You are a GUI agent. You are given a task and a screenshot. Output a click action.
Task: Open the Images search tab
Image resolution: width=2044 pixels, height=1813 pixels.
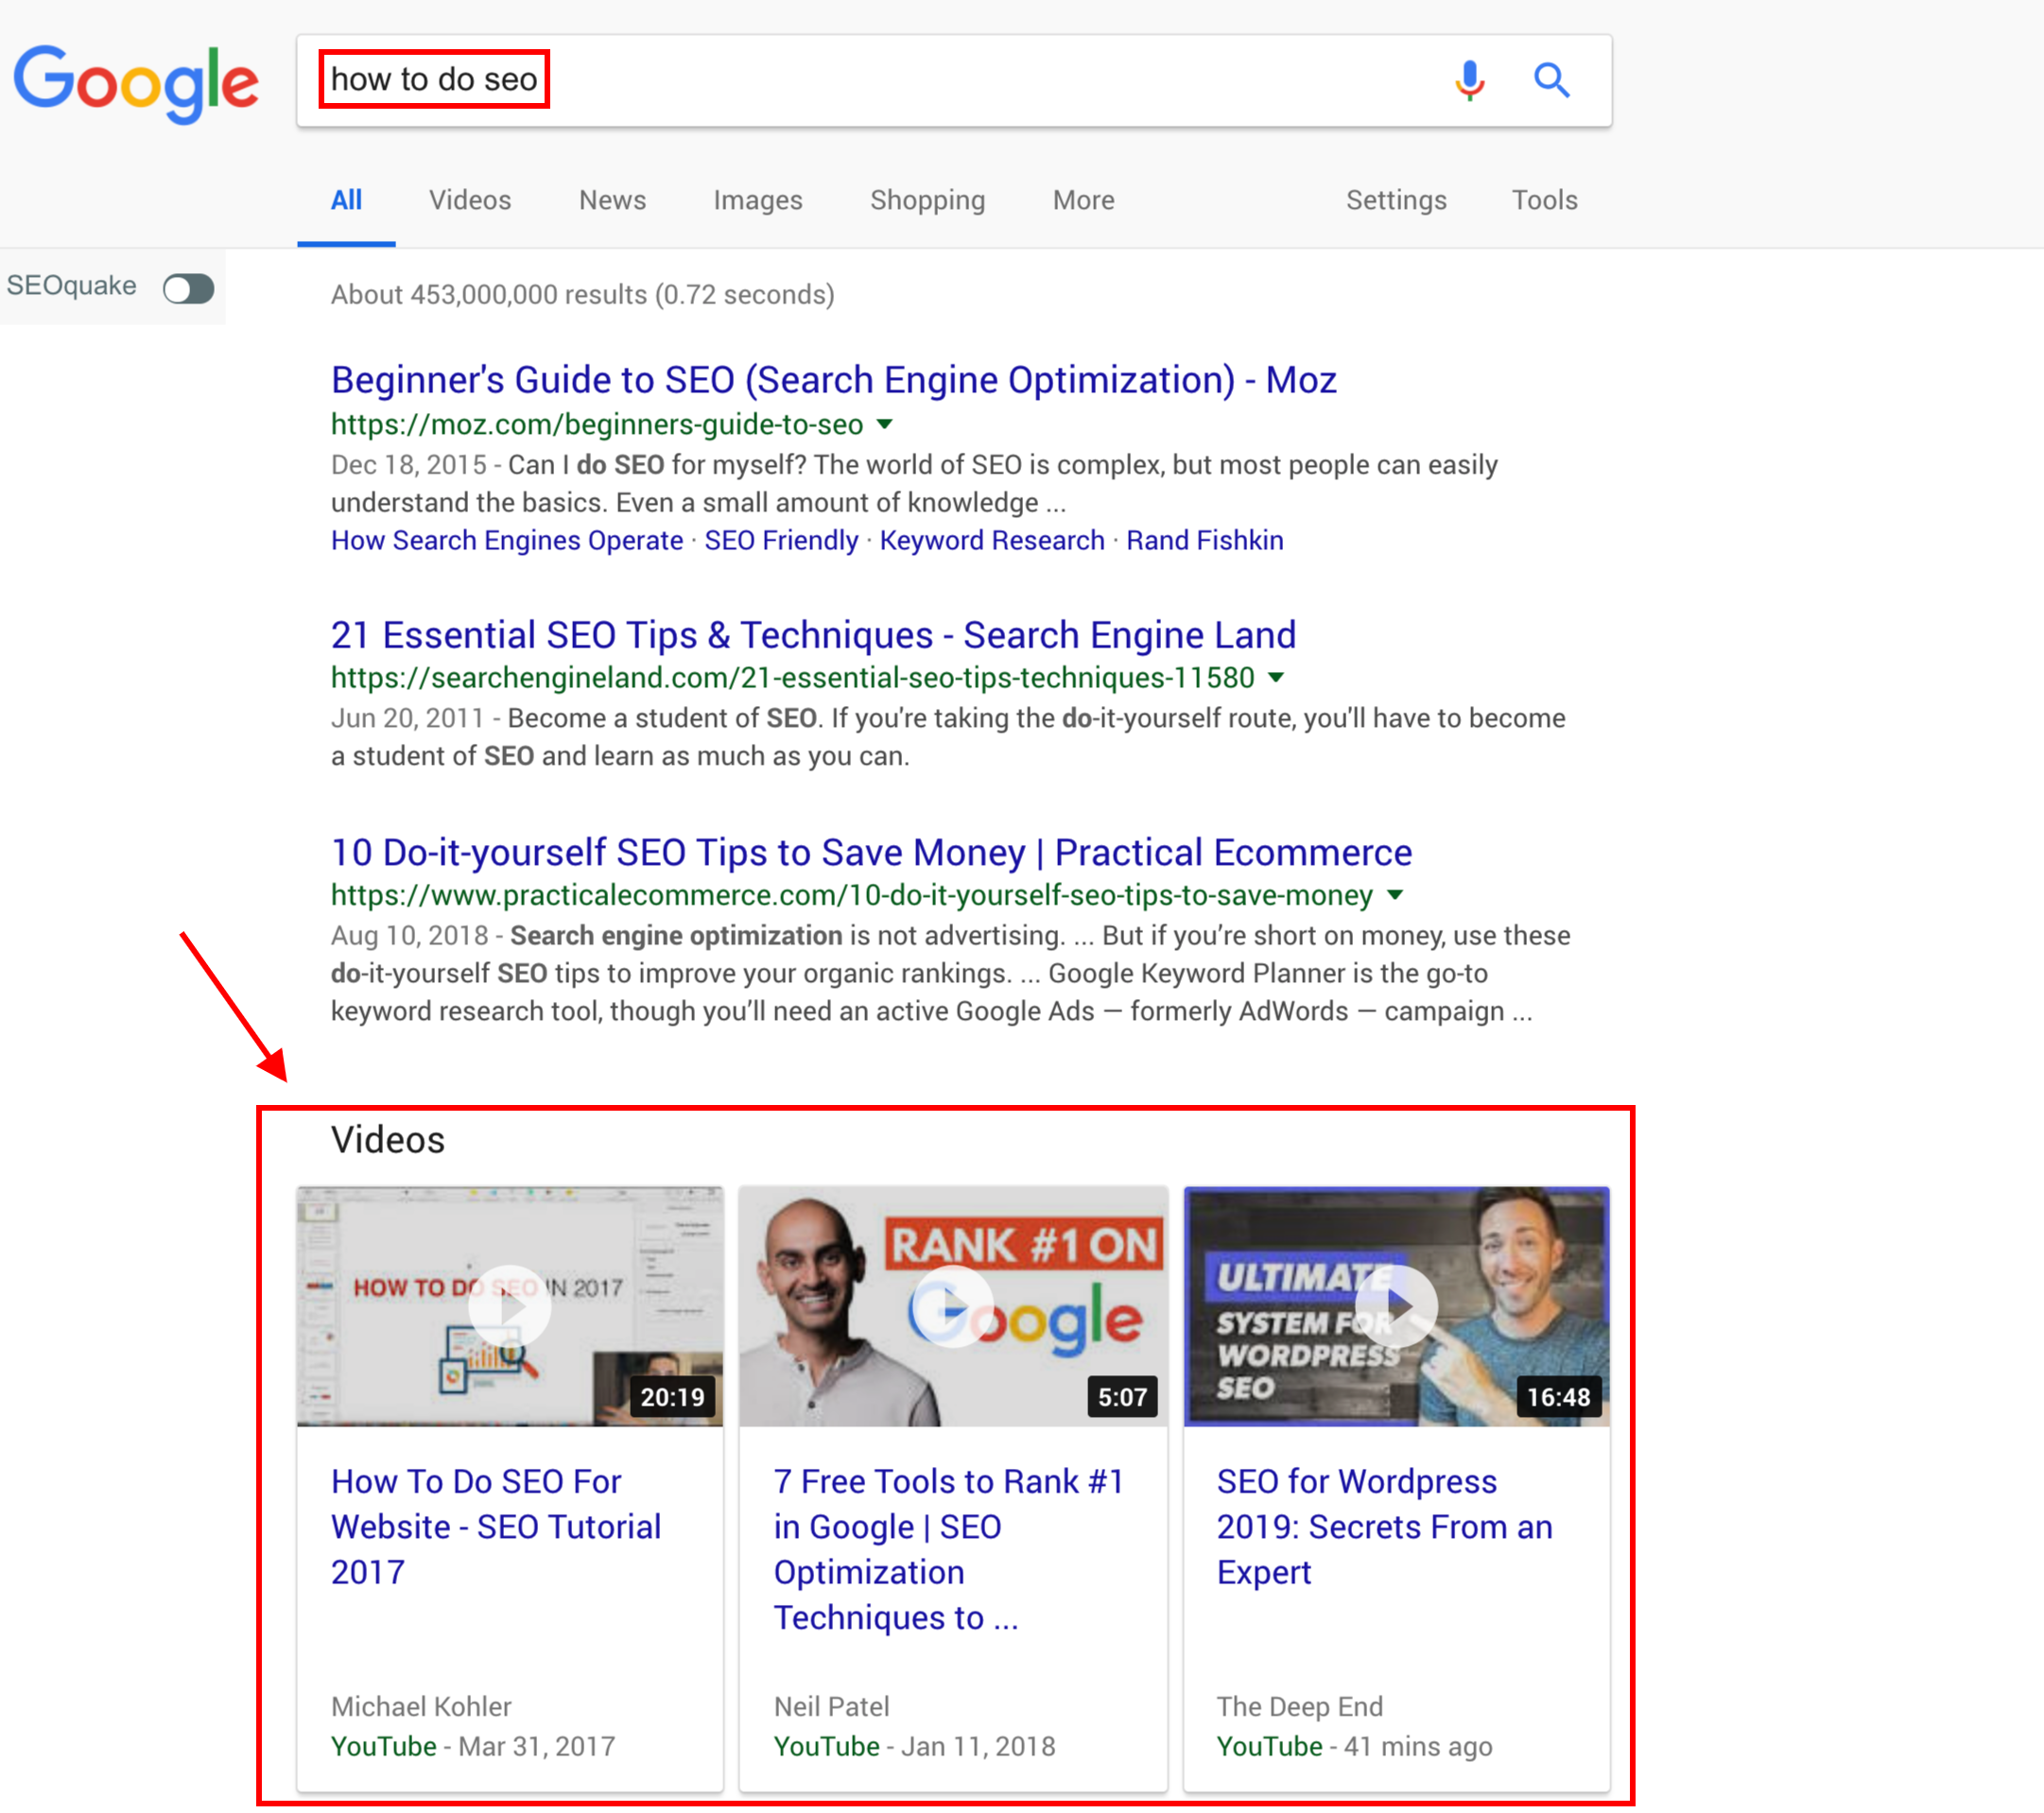pos(758,200)
